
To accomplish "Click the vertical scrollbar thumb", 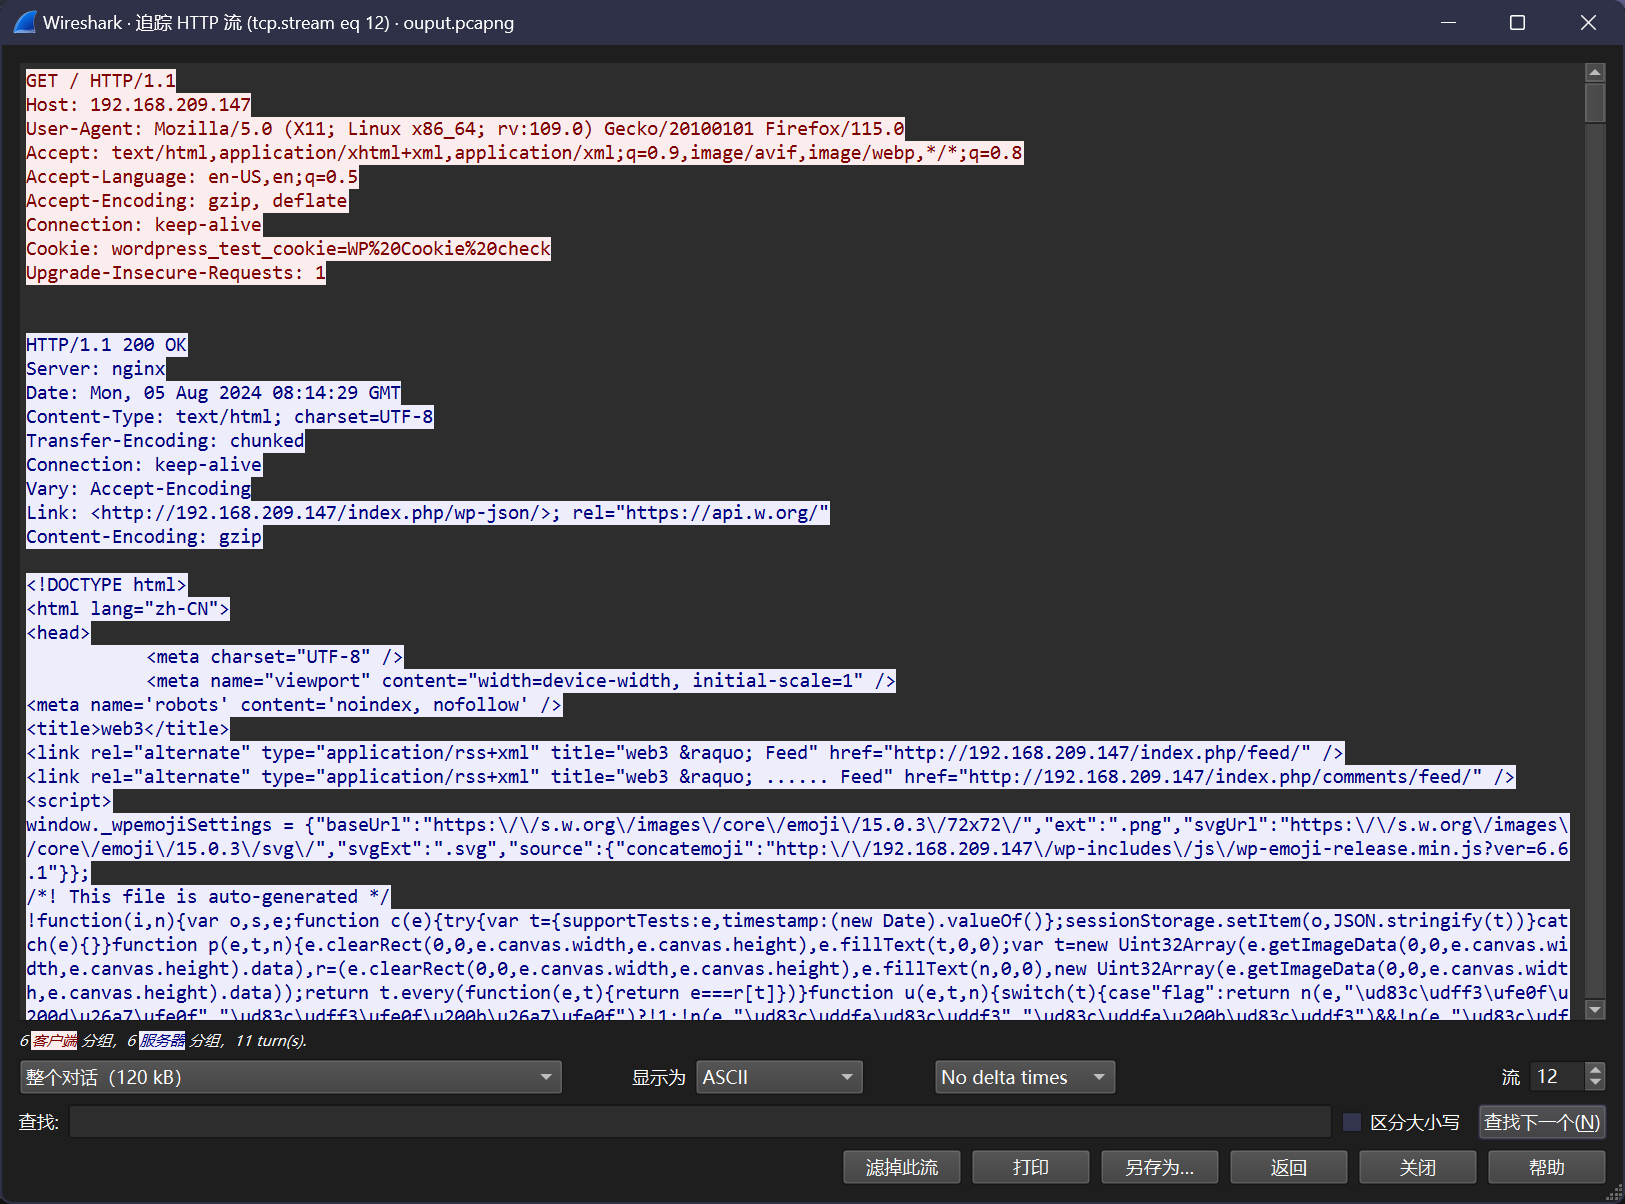I will tap(1595, 103).
